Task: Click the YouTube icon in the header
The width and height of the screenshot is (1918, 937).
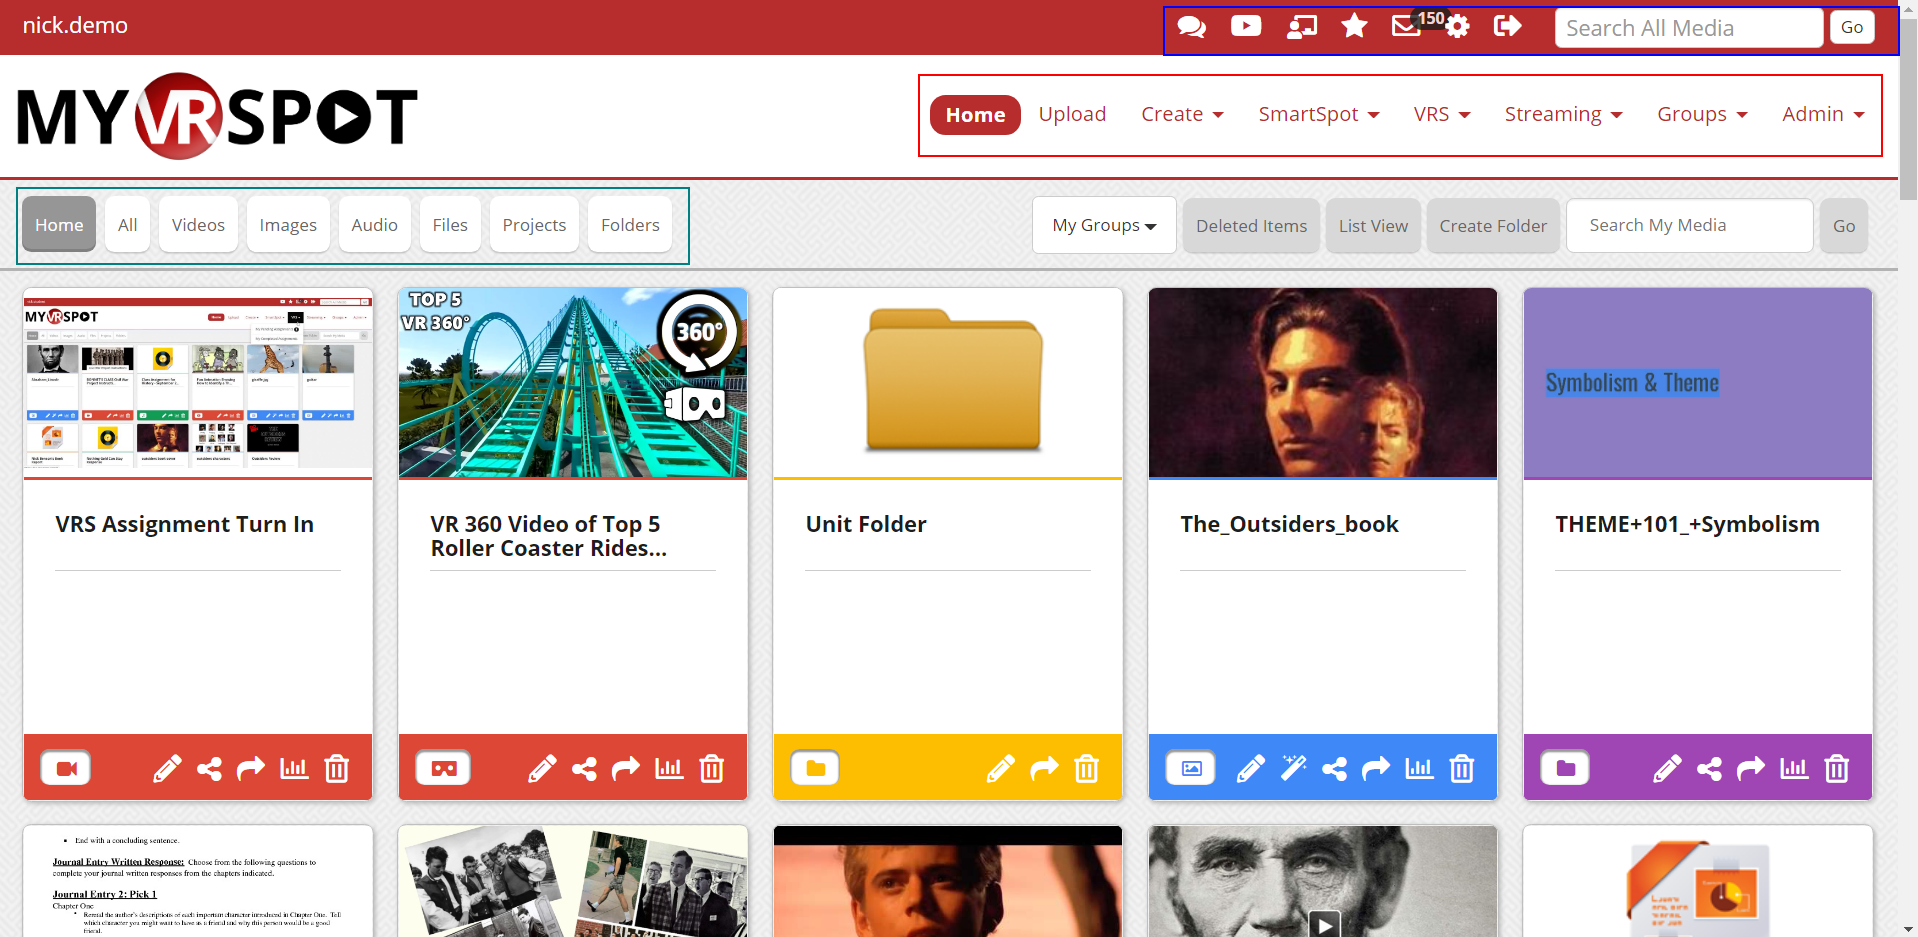Action: [x=1245, y=26]
